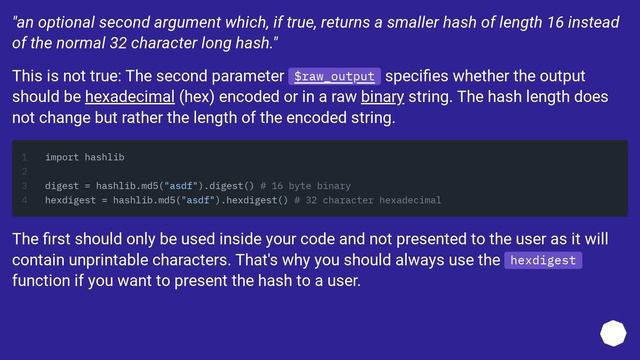Click the import hashlib code line
640x360 pixels.
[x=84, y=157]
